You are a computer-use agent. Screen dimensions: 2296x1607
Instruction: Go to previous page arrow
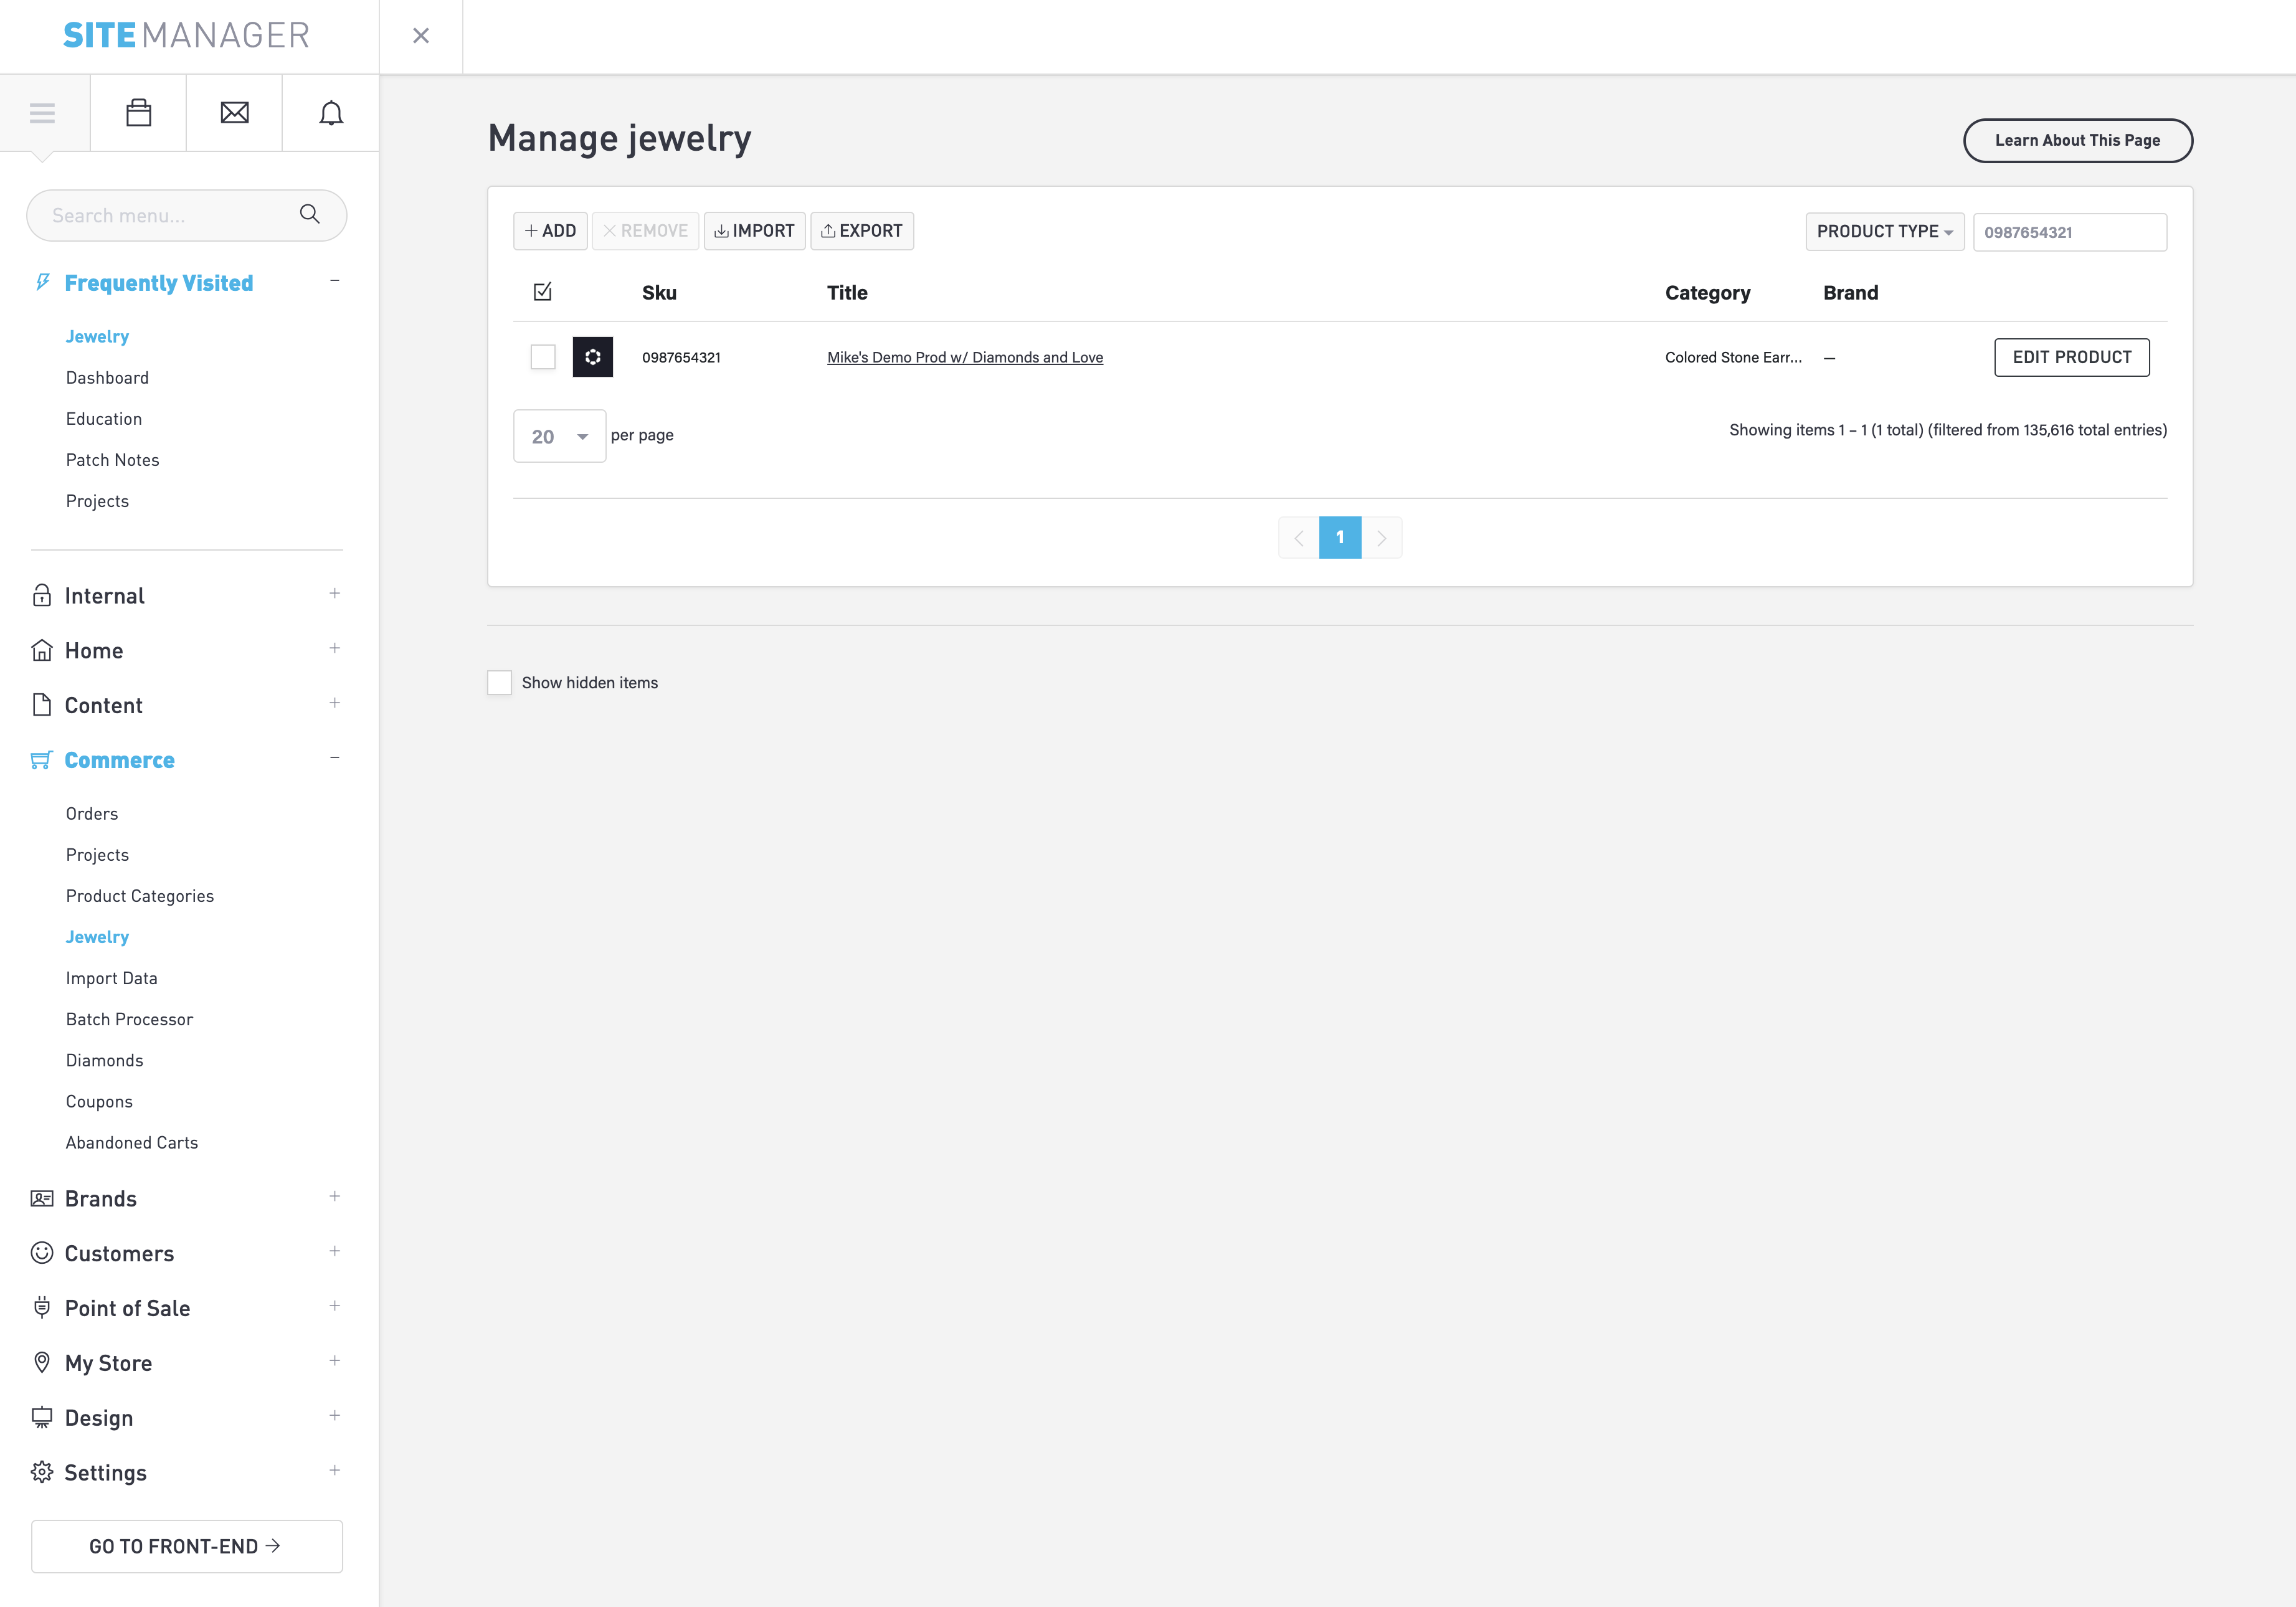pyautogui.click(x=1298, y=538)
